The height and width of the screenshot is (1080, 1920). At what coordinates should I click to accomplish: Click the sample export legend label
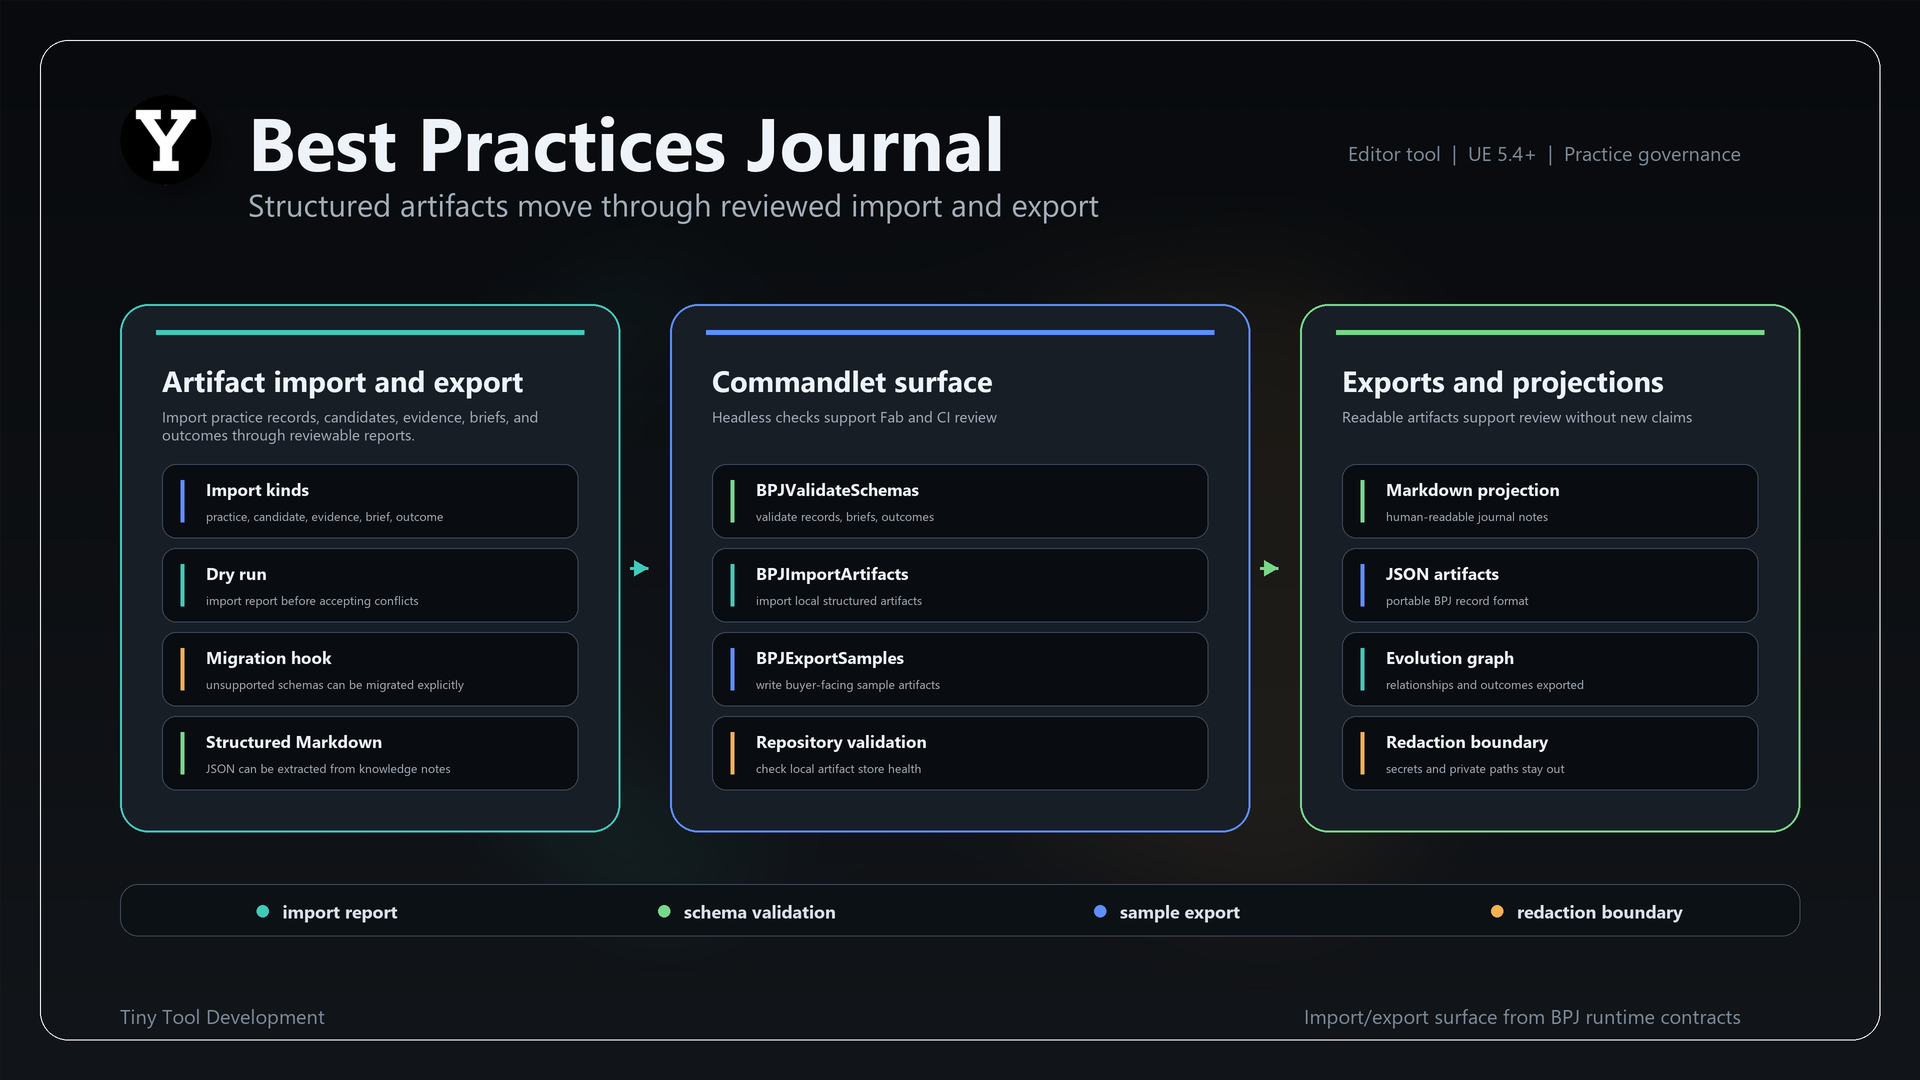pos(1180,912)
